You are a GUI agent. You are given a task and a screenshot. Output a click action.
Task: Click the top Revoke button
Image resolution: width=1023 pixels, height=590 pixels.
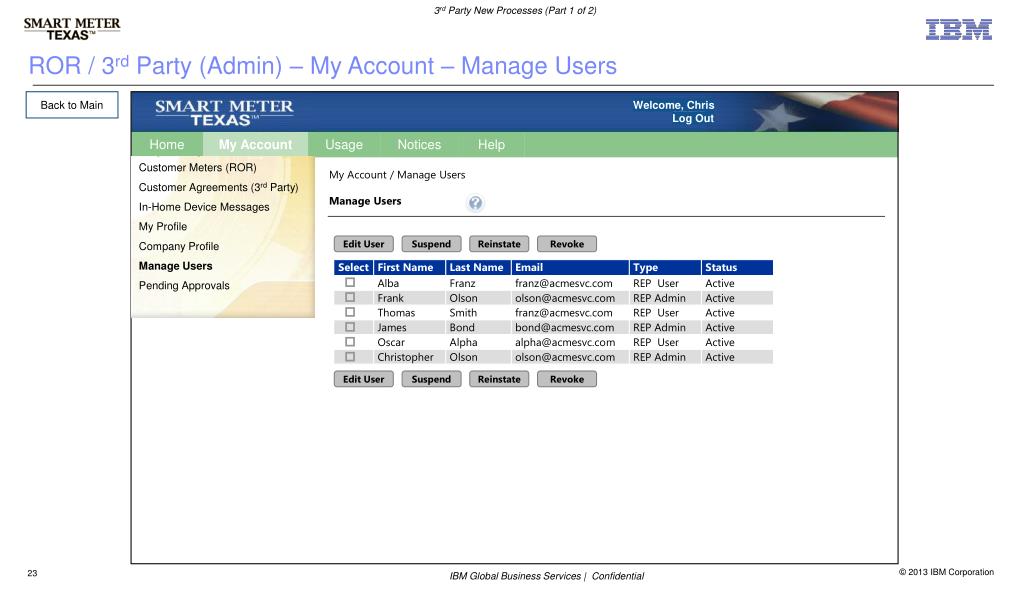(567, 244)
